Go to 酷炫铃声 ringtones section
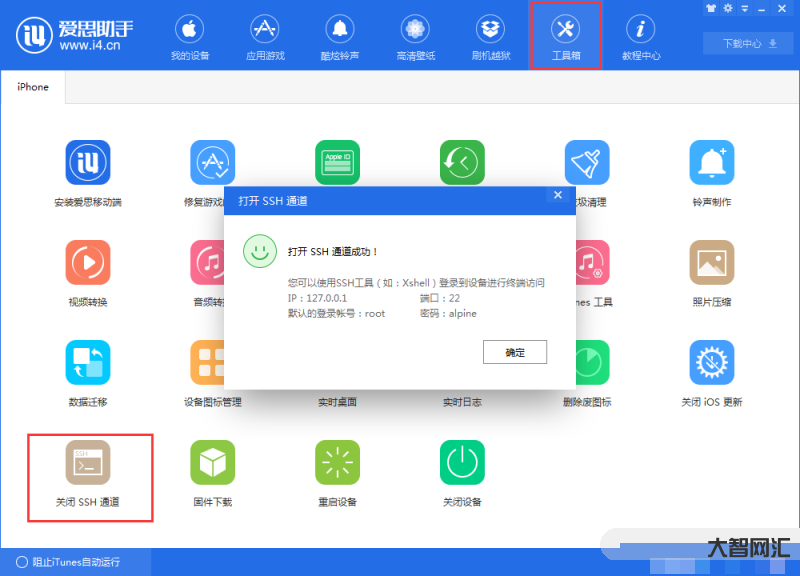Image resolution: width=800 pixels, height=576 pixels. 340,37
